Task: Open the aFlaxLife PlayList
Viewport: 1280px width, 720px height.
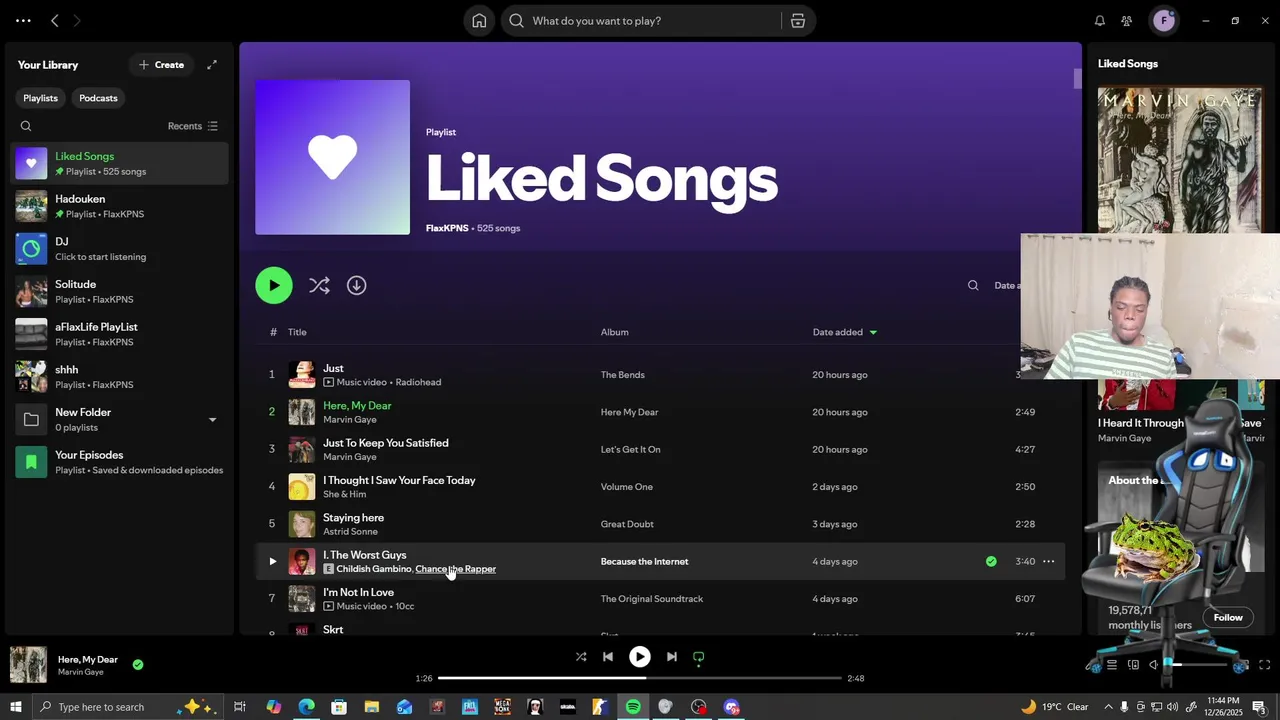Action: click(x=120, y=334)
